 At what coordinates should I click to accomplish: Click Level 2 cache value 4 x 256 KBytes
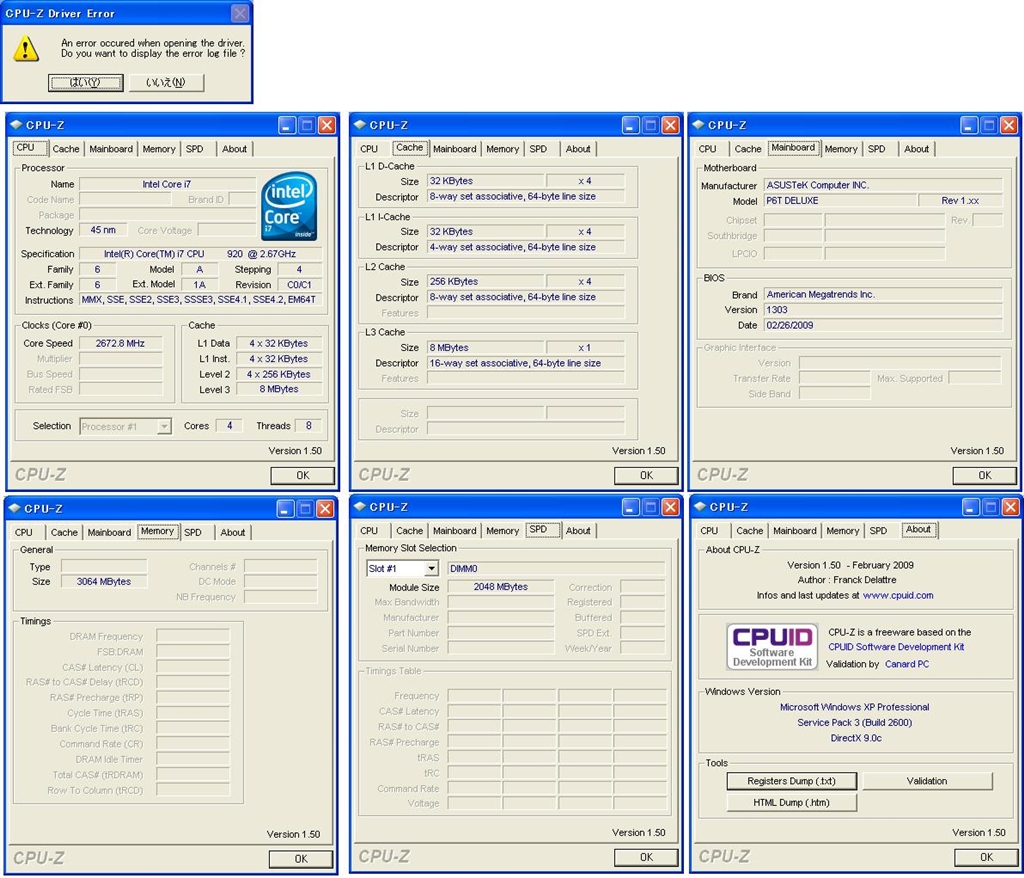click(x=278, y=374)
